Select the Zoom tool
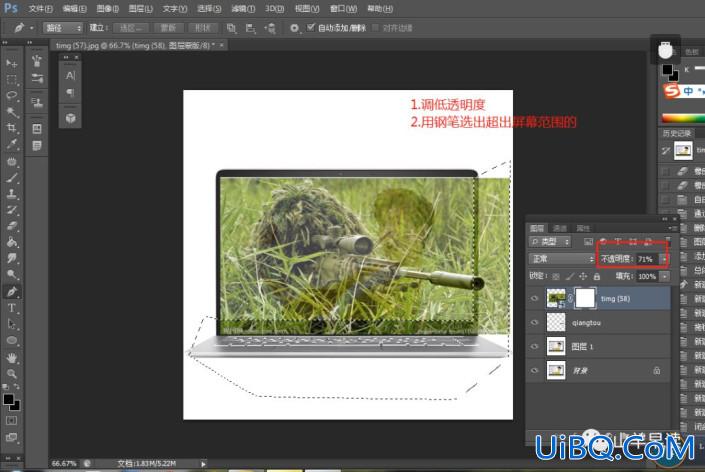Screen dimensions: 705x472 point(12,374)
